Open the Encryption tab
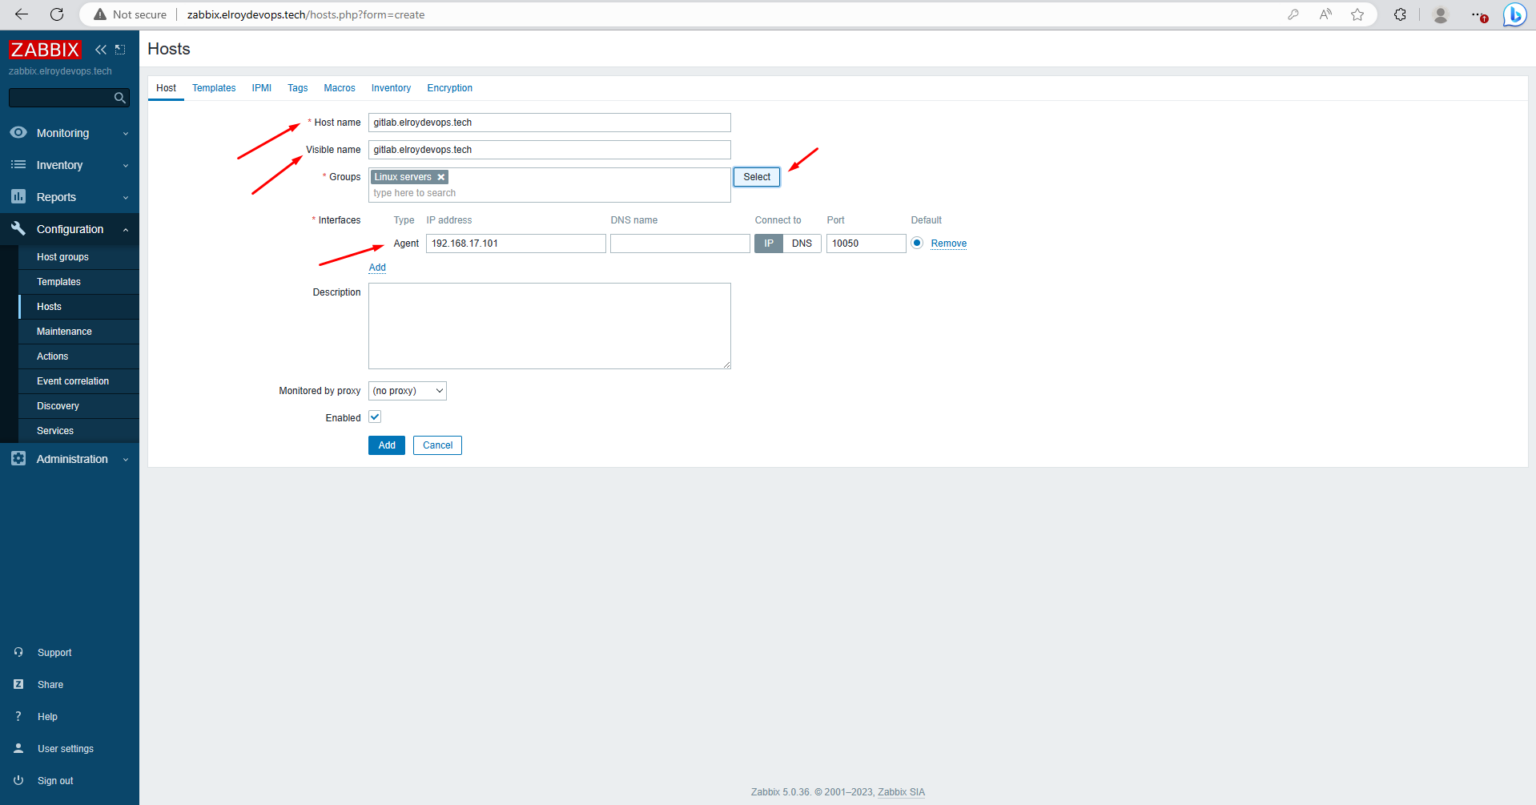The width and height of the screenshot is (1536, 805). pyautogui.click(x=449, y=88)
